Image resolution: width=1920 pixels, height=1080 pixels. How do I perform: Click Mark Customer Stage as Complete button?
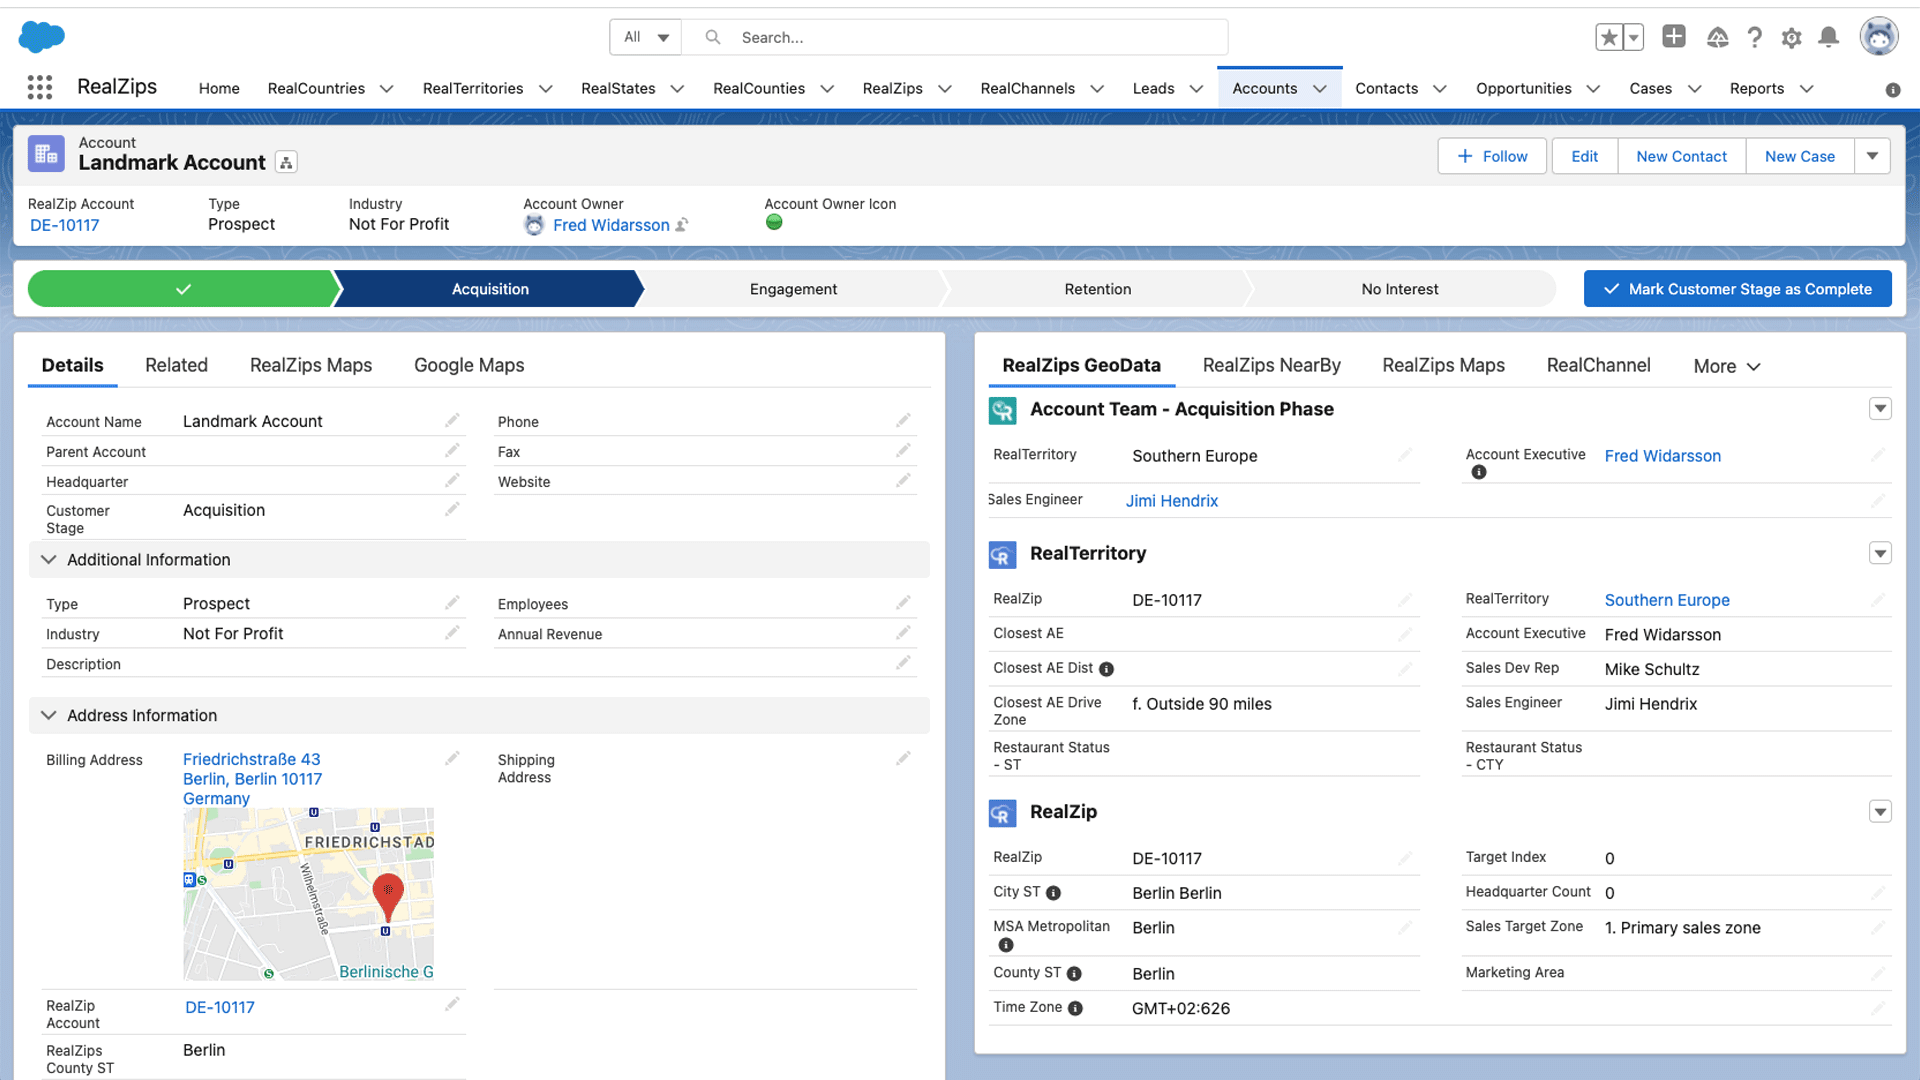click(x=1737, y=289)
